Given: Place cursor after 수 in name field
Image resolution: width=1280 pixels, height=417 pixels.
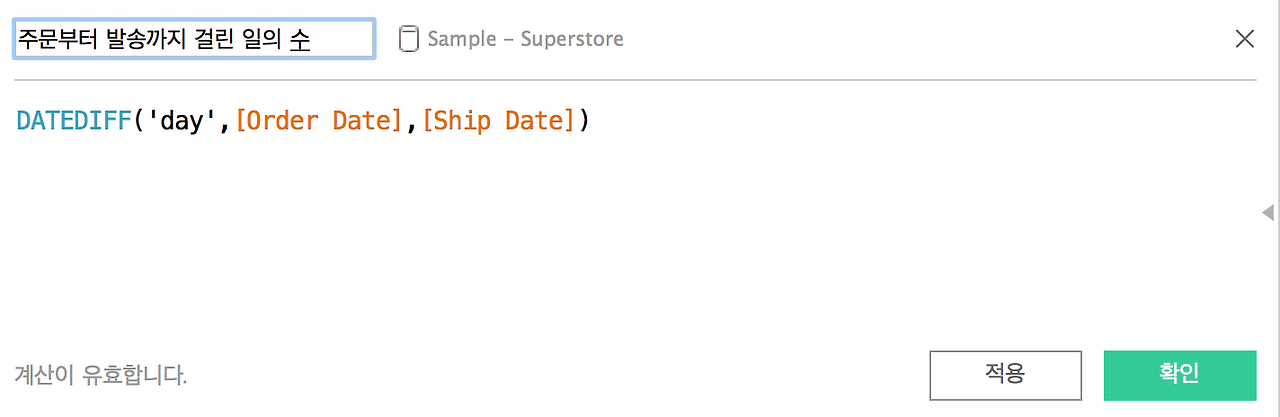Looking at the screenshot, I should click(311, 39).
